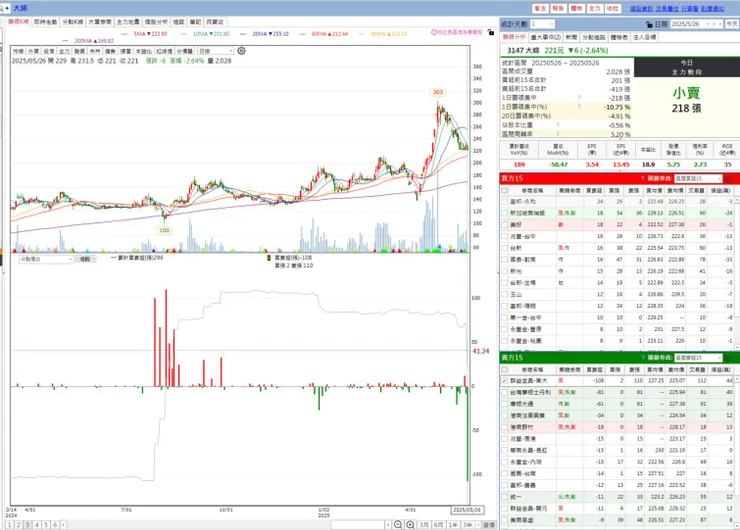This screenshot has height=530, width=740.
Task: Tick the checkbox for 玉山 buyer row
Action: pos(505,294)
